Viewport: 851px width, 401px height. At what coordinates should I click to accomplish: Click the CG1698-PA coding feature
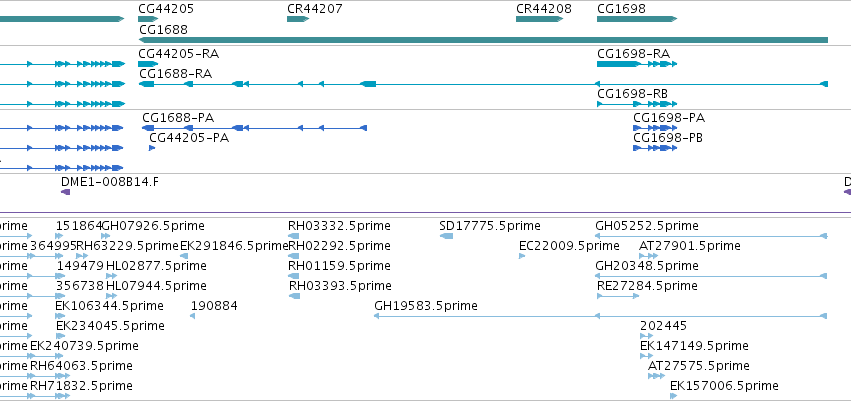[x=655, y=128]
